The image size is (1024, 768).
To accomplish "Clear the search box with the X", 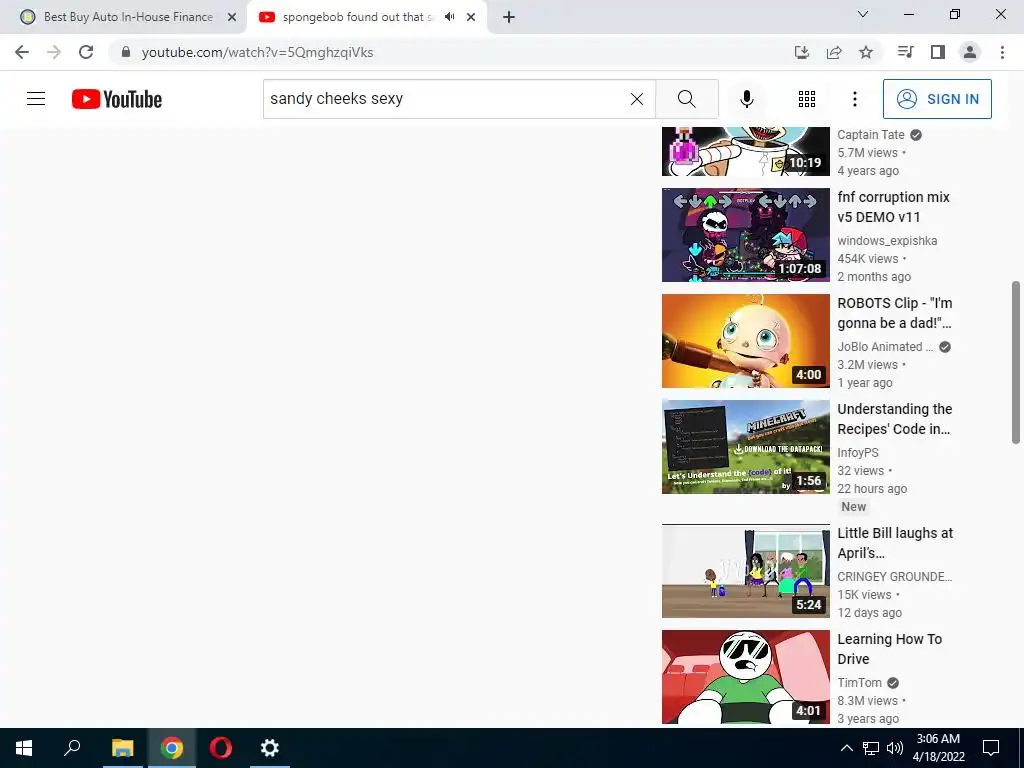I will point(637,99).
